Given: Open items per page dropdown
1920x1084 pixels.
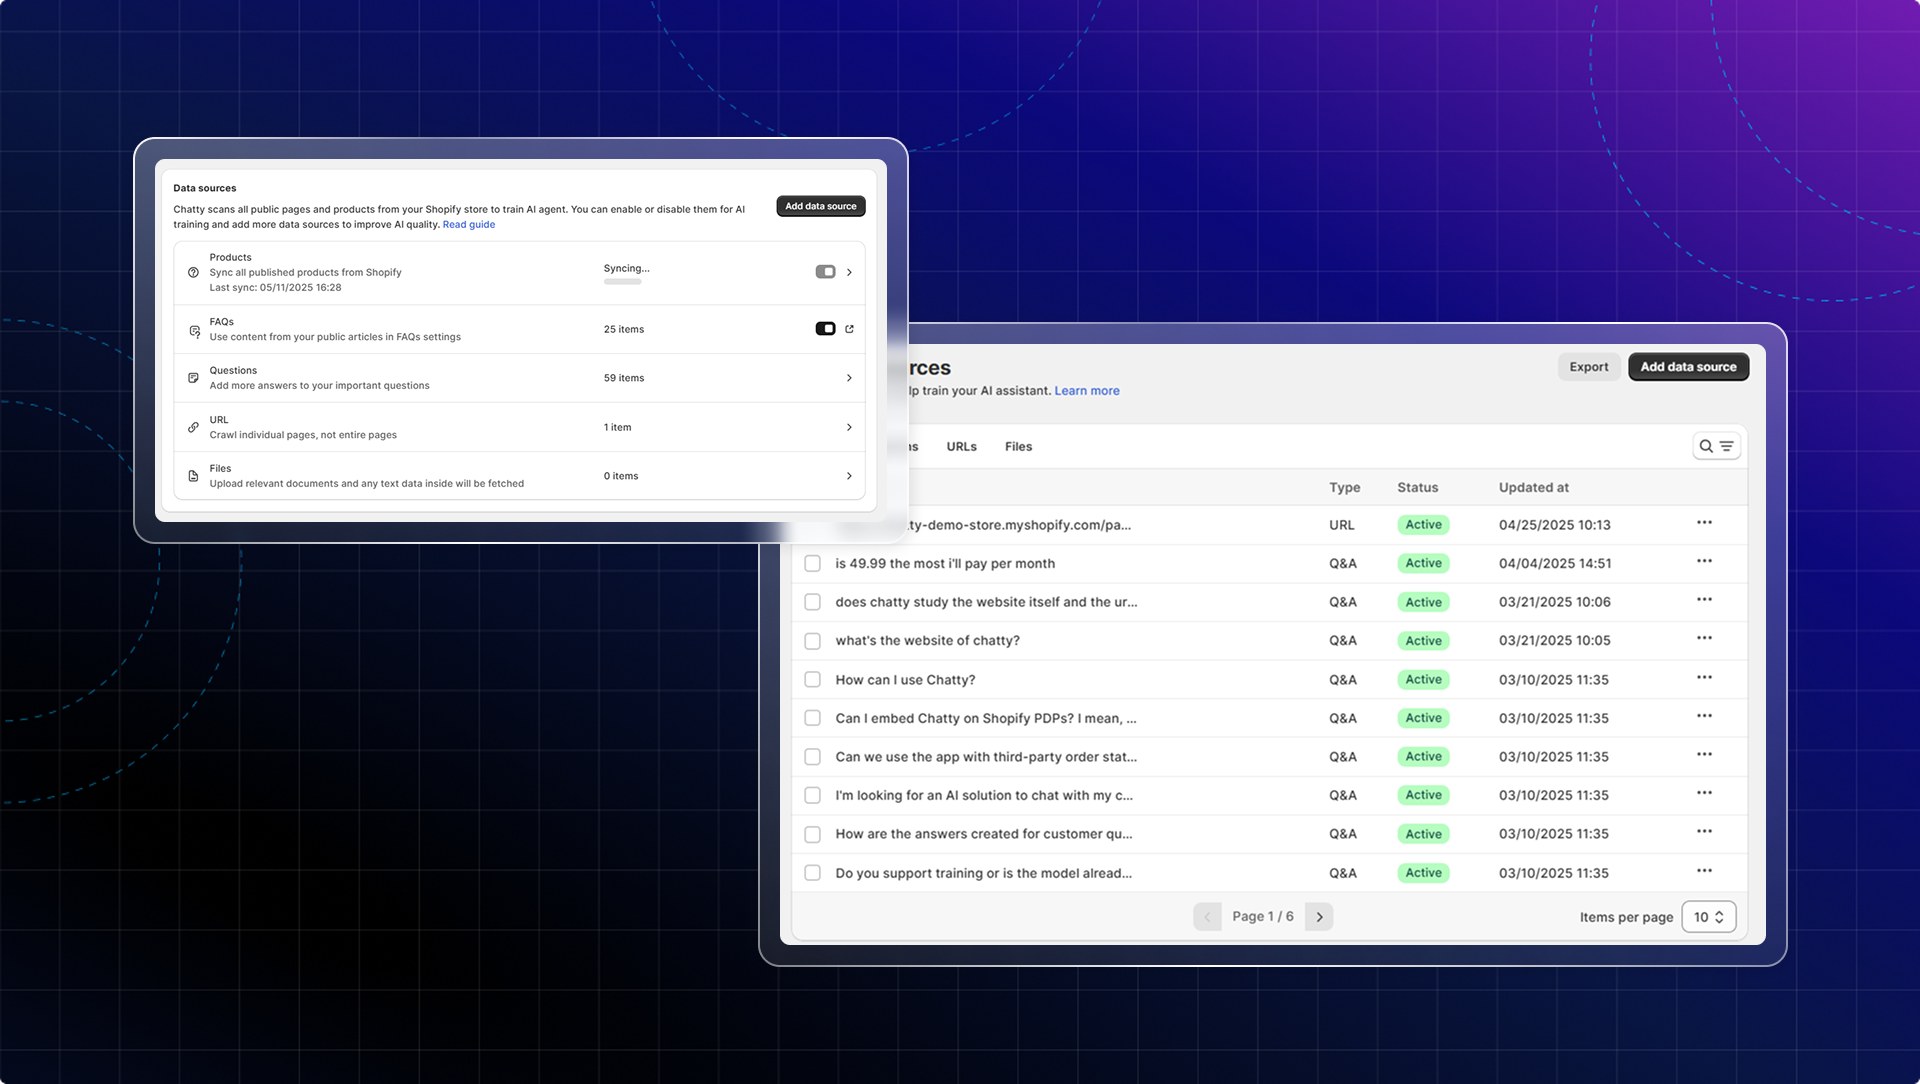Looking at the screenshot, I should pyautogui.click(x=1708, y=917).
